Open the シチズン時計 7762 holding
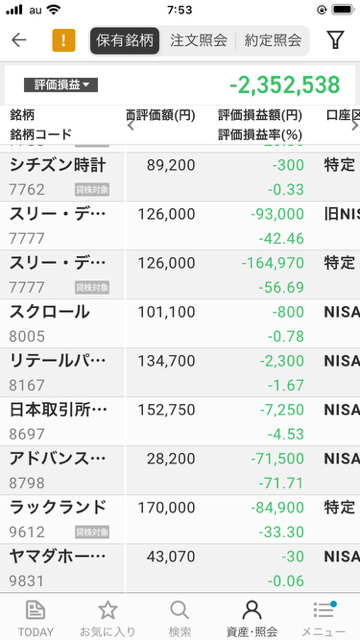Image resolution: width=360 pixels, height=640 pixels. pyautogui.click(x=180, y=177)
